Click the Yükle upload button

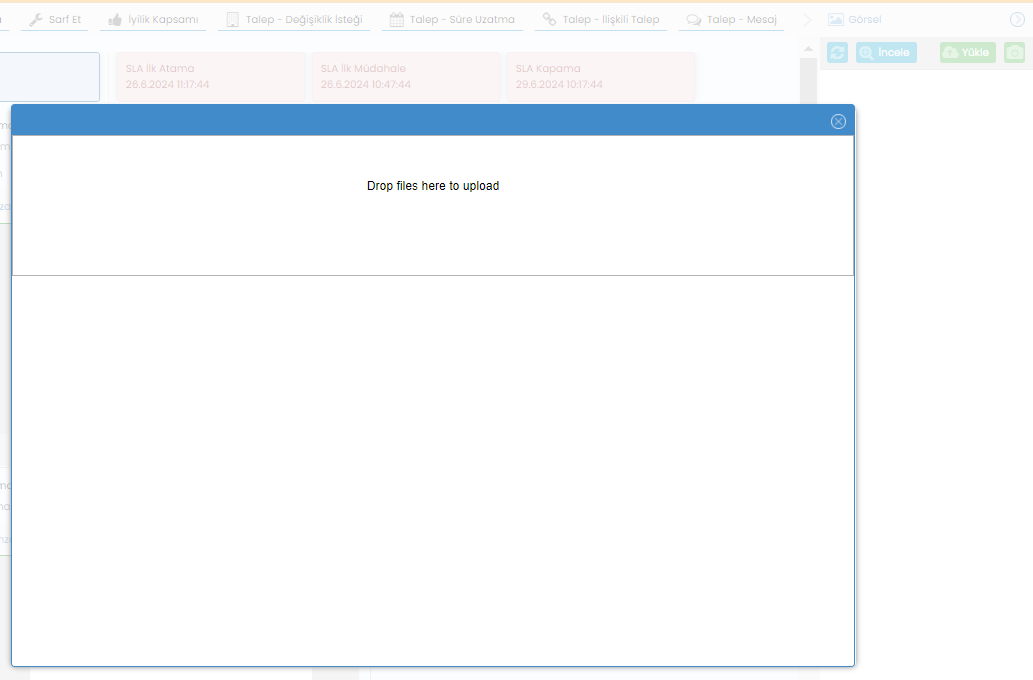(x=968, y=52)
